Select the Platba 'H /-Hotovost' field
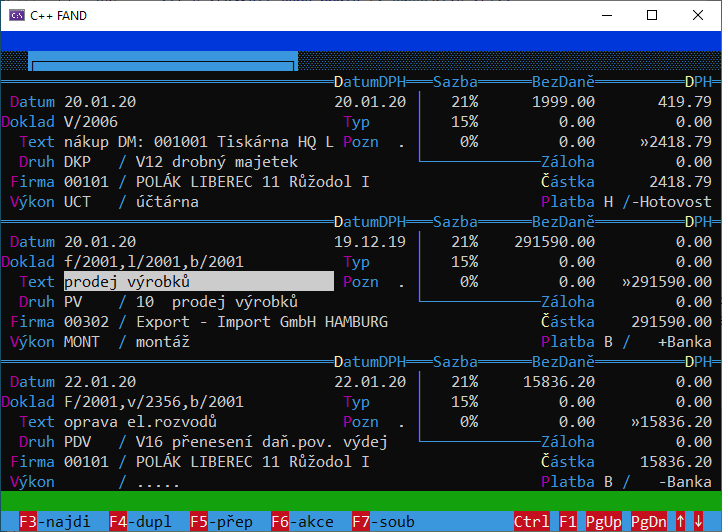Viewport: 722px width, 532px height. click(x=657, y=202)
